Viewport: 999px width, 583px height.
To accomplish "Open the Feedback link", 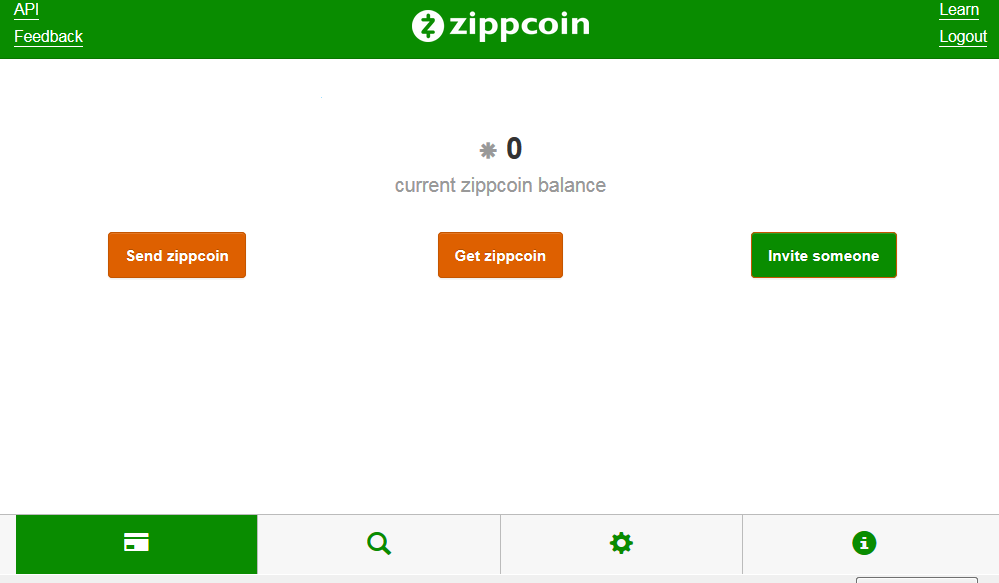I will pos(48,37).
